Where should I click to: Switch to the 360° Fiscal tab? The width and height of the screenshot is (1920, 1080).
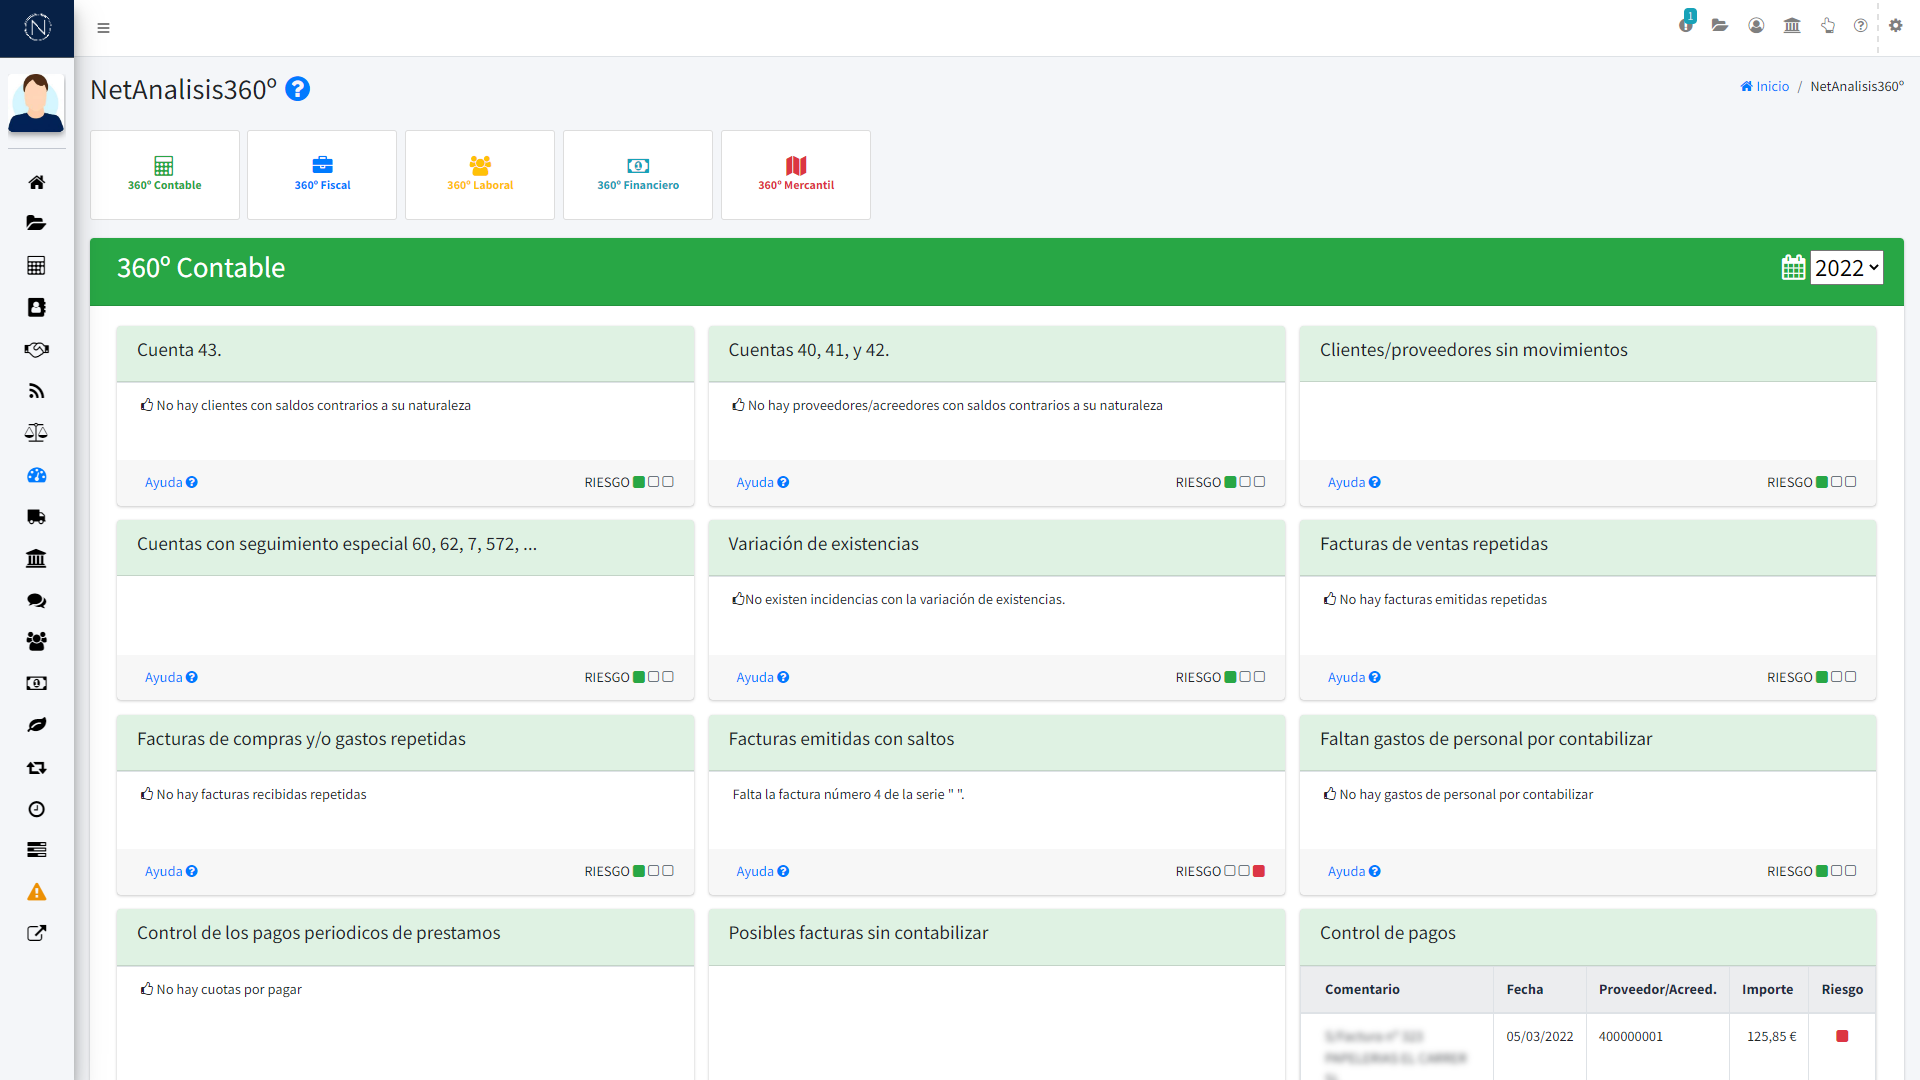(x=322, y=174)
